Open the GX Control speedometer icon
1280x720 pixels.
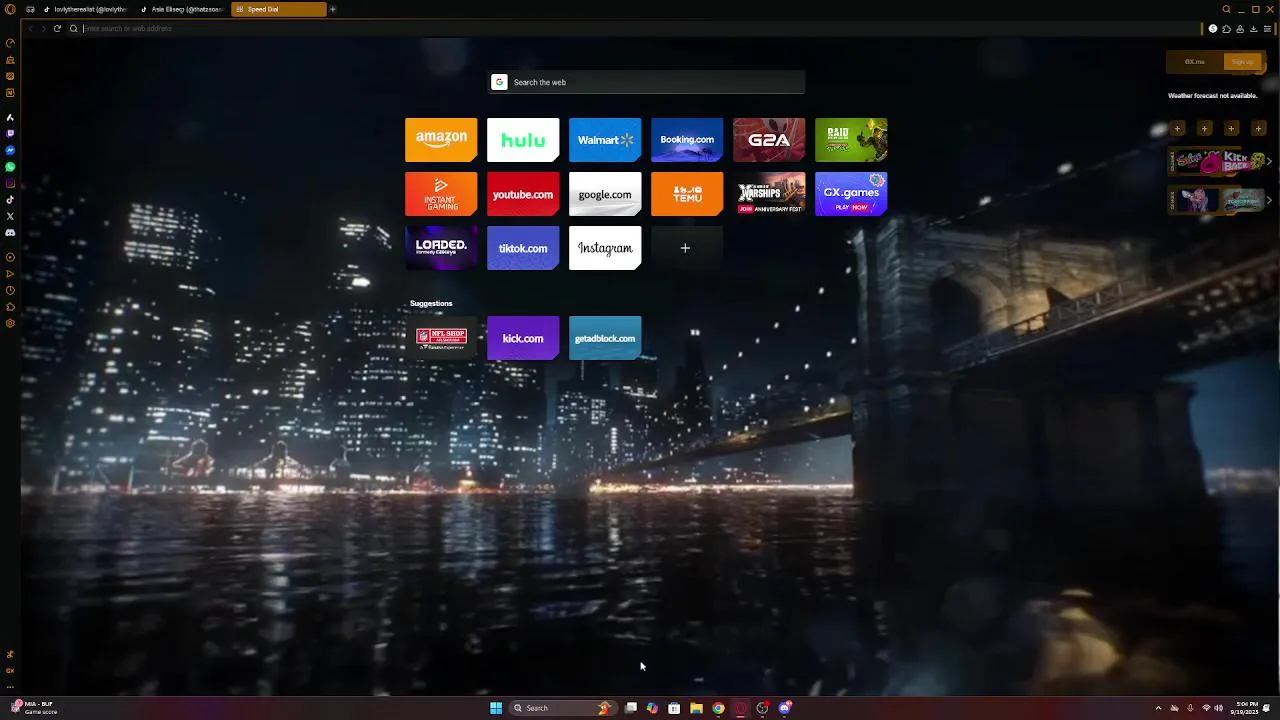click(x=10, y=43)
